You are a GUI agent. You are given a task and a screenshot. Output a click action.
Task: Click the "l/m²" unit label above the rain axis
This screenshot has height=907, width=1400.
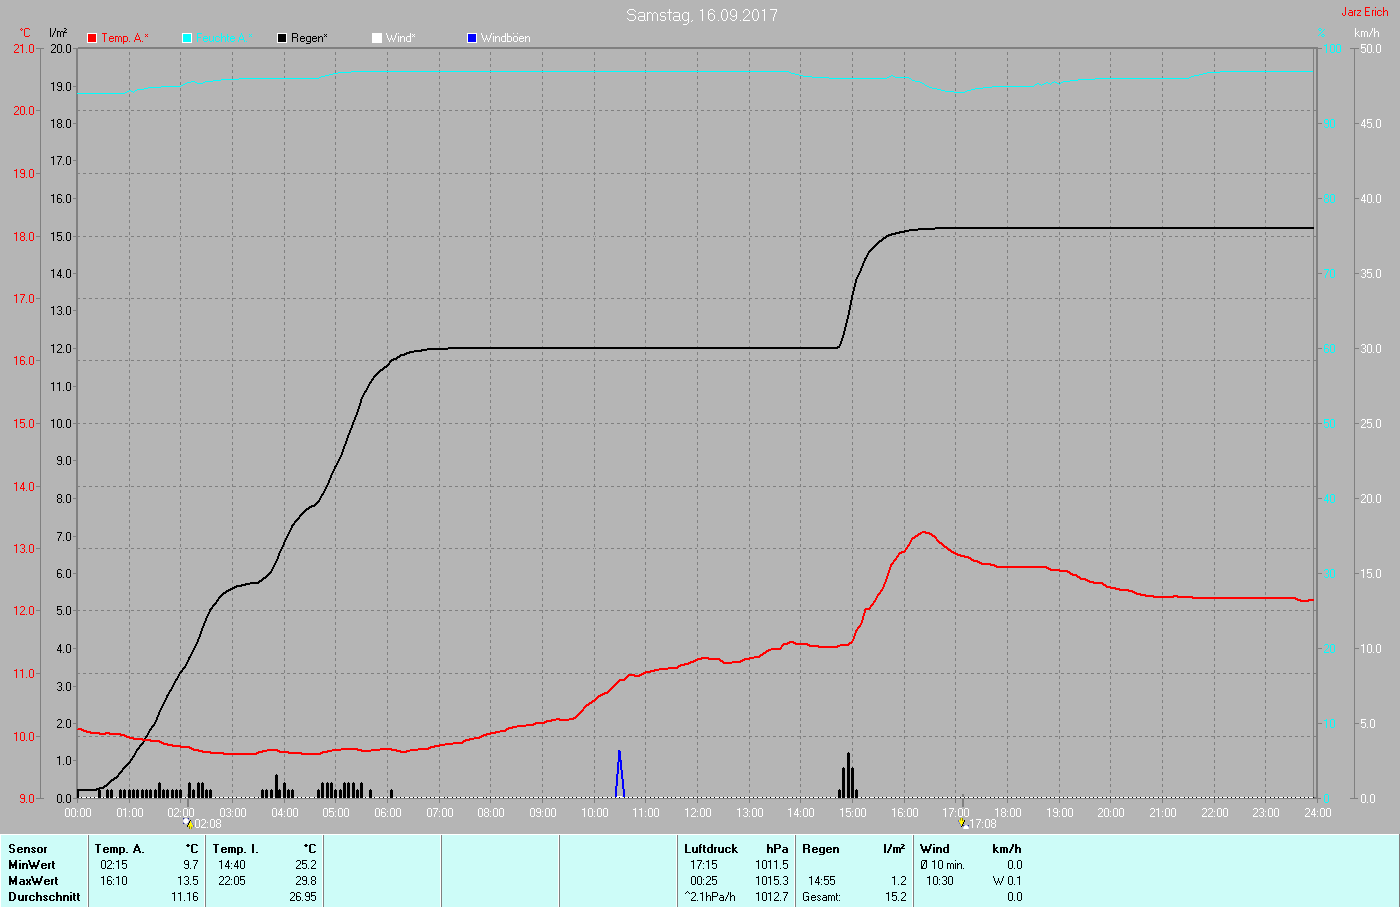coord(59,34)
